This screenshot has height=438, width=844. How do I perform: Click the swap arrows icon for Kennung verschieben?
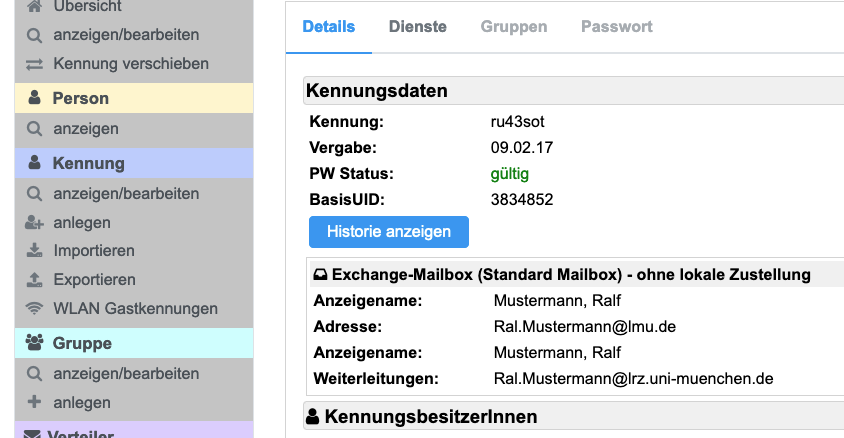pos(34,64)
